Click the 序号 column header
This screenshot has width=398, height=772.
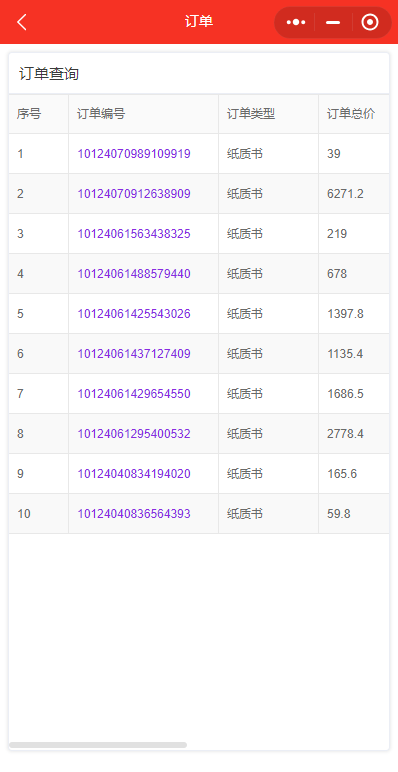coord(29,114)
